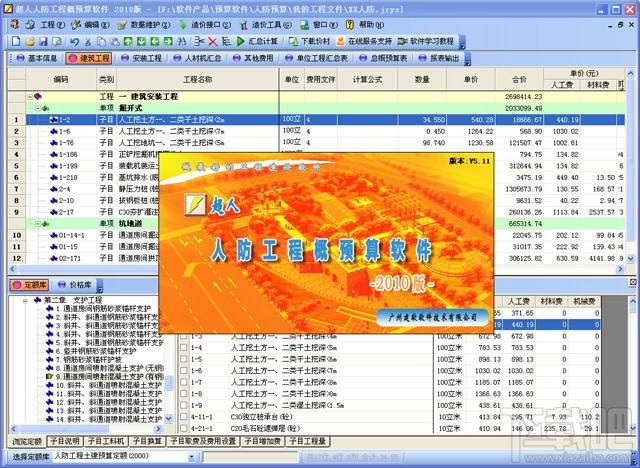Click the tree structure icon beside red X
Viewport: 640px width, 468px height.
click(x=226, y=41)
